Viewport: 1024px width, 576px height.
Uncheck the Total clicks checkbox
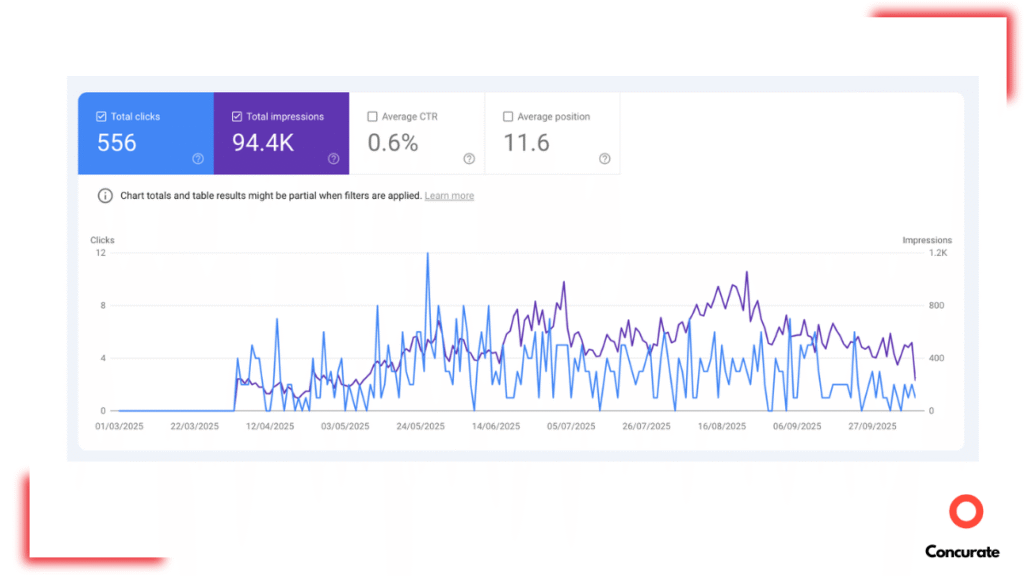coord(101,117)
